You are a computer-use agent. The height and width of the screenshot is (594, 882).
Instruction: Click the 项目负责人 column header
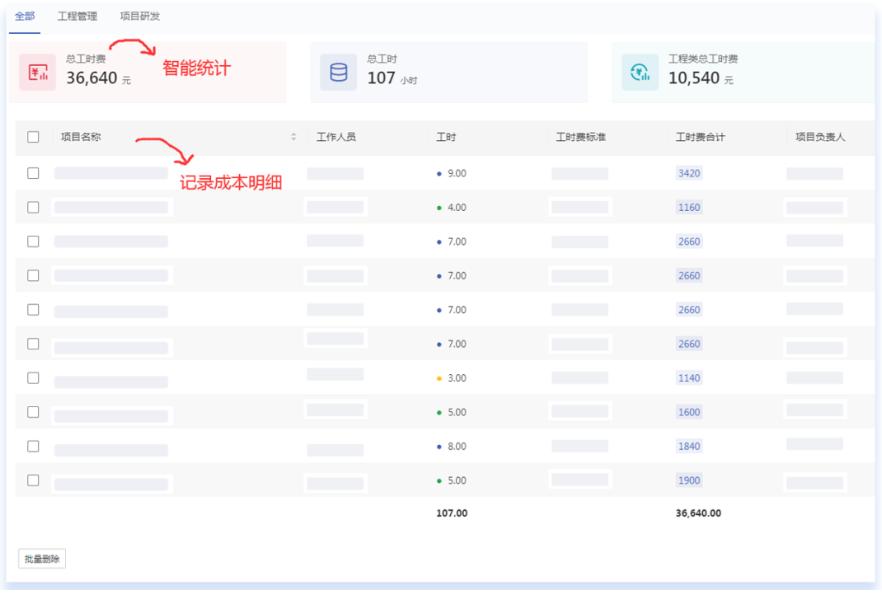tap(820, 137)
